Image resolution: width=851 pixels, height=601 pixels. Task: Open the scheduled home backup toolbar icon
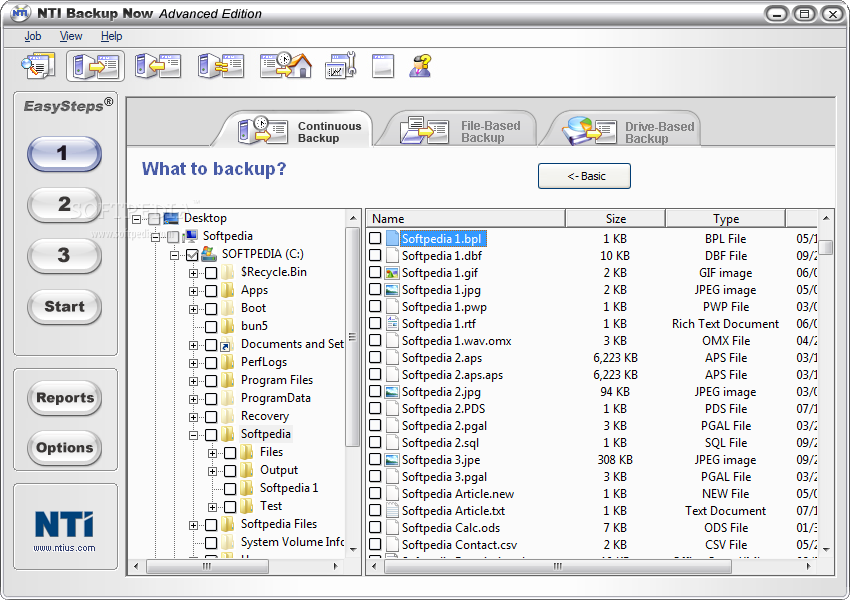(286, 66)
